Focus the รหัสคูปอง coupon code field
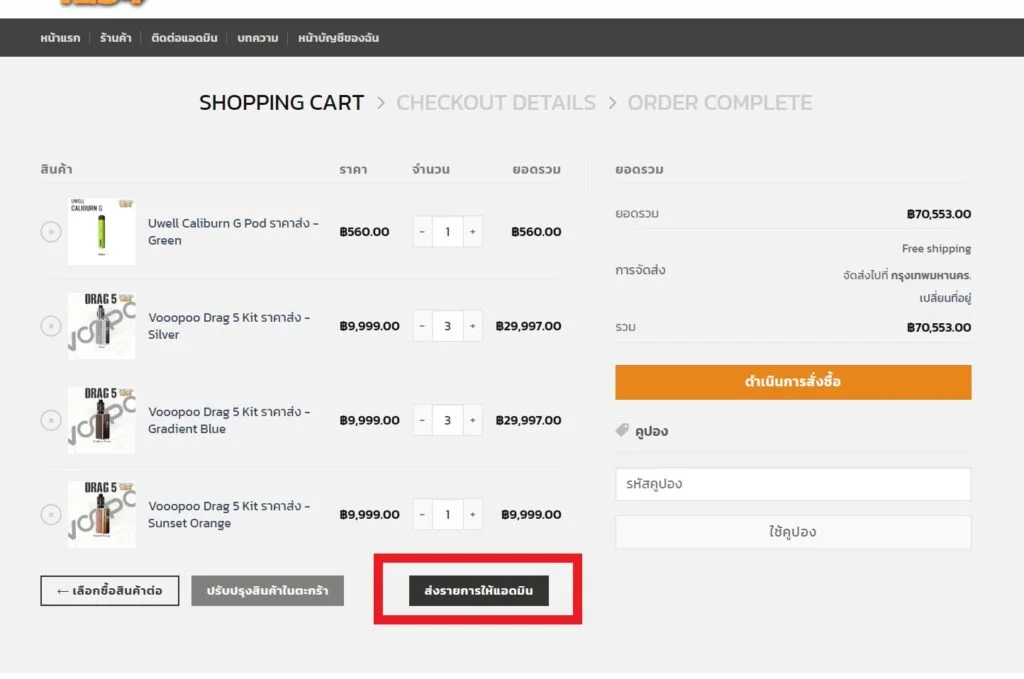 pos(793,484)
